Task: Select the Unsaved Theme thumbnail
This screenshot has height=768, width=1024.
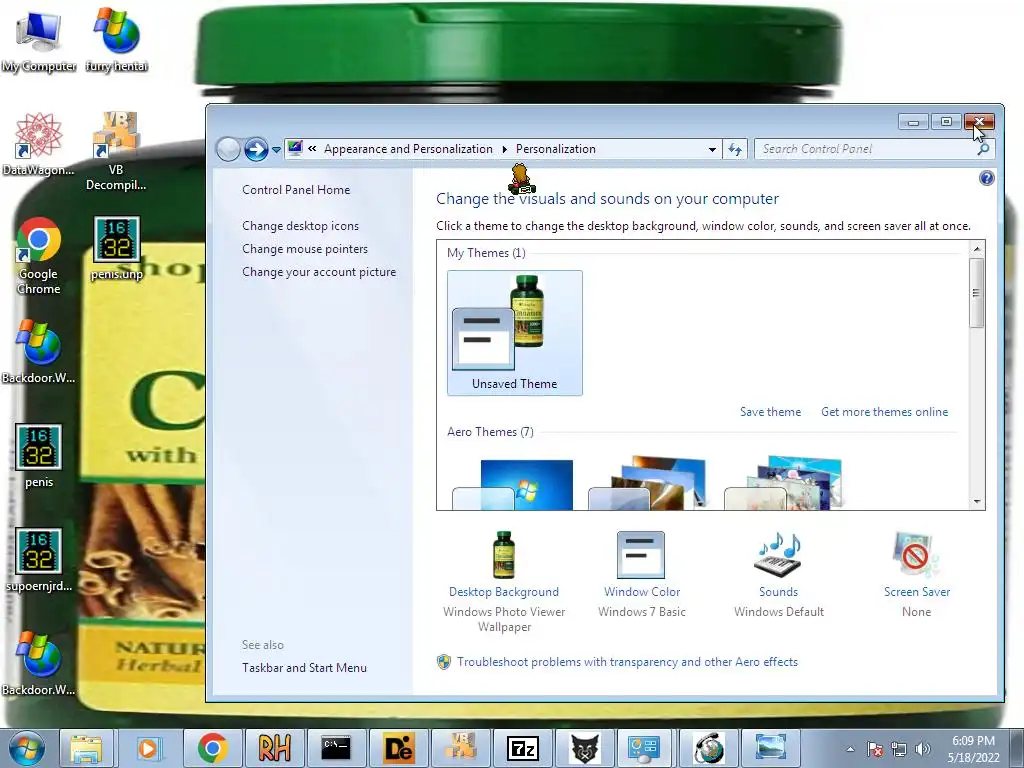Action: [515, 333]
